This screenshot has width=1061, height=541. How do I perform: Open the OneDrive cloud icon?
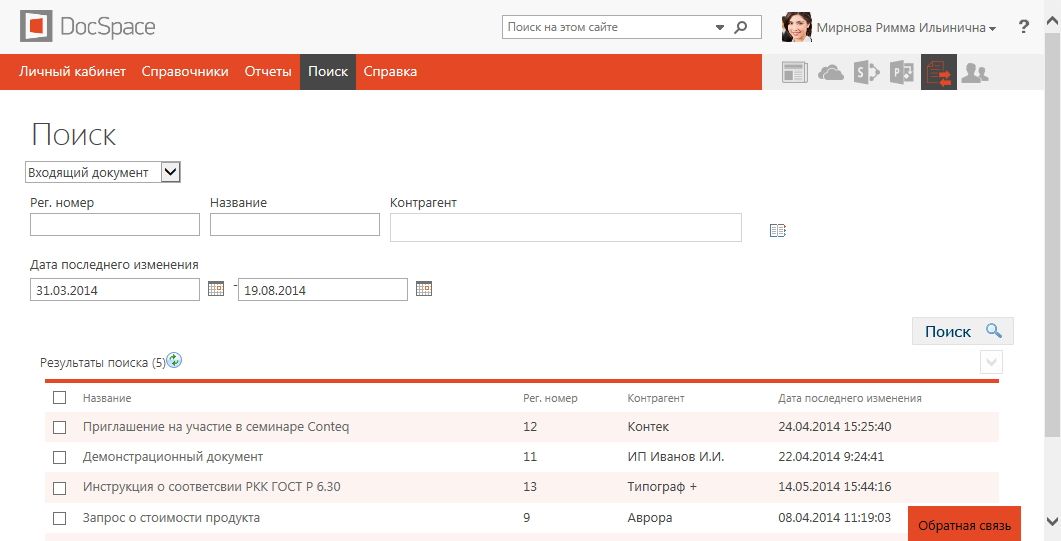830,72
